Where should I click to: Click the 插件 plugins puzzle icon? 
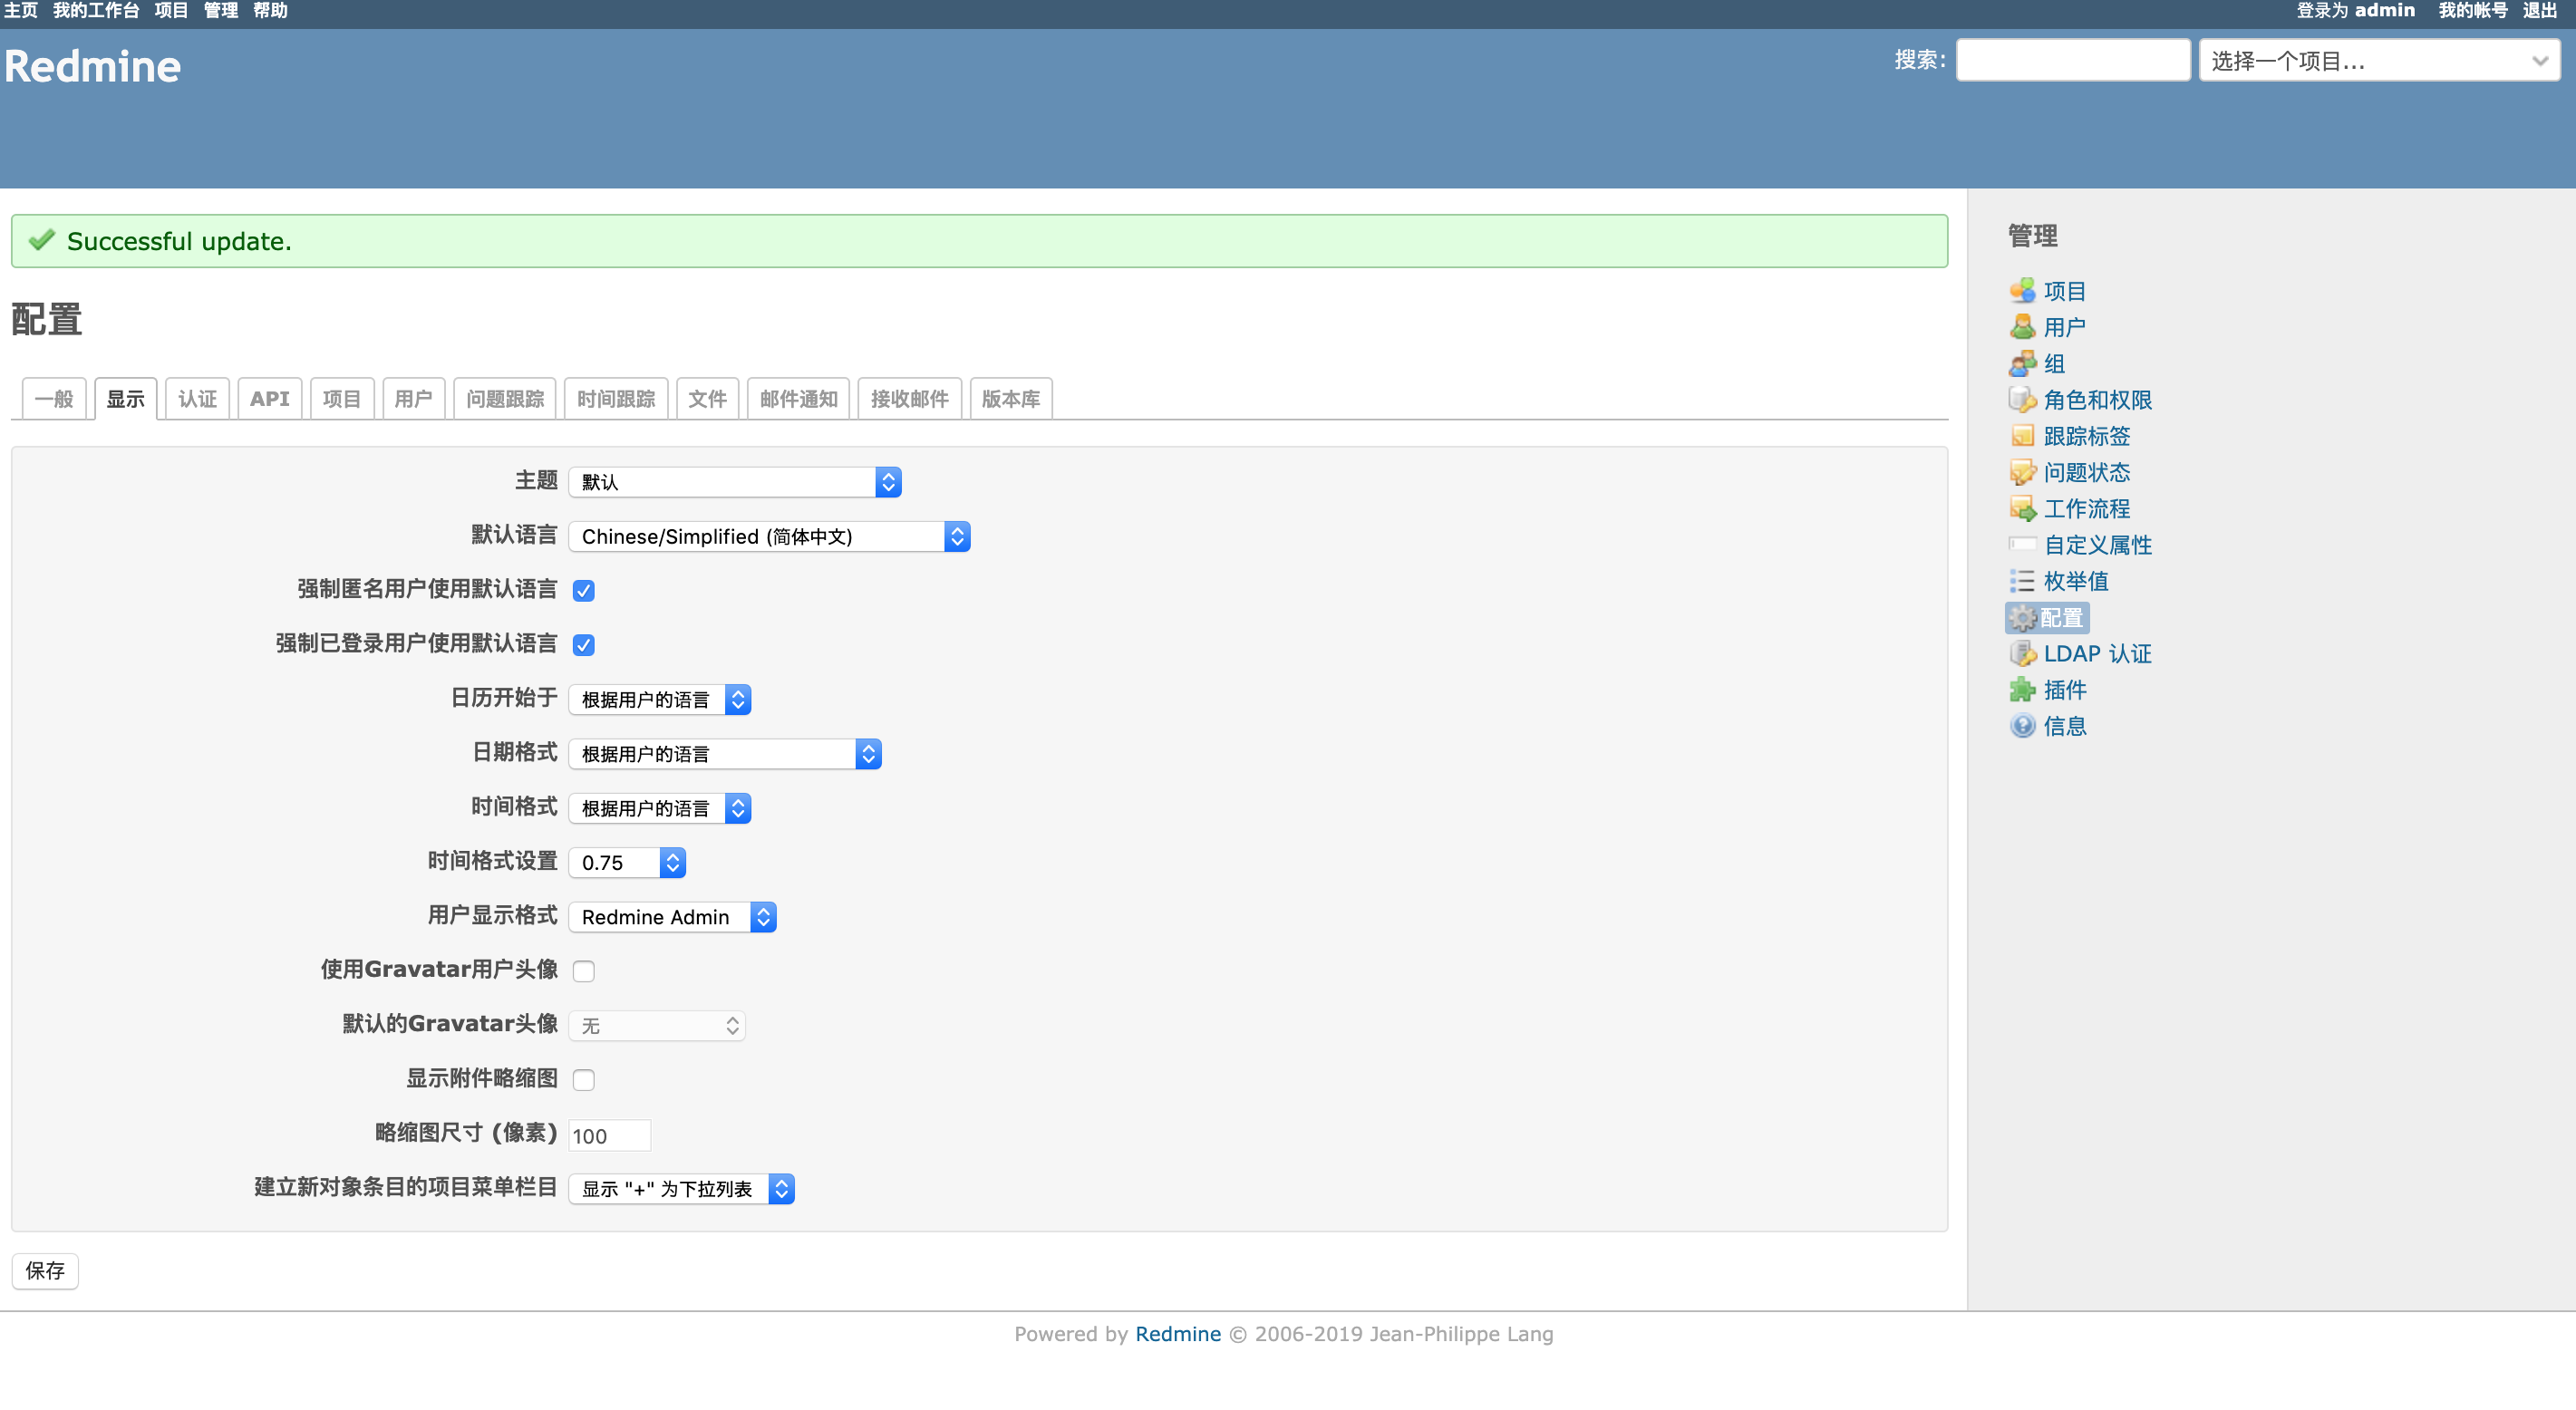click(2021, 690)
